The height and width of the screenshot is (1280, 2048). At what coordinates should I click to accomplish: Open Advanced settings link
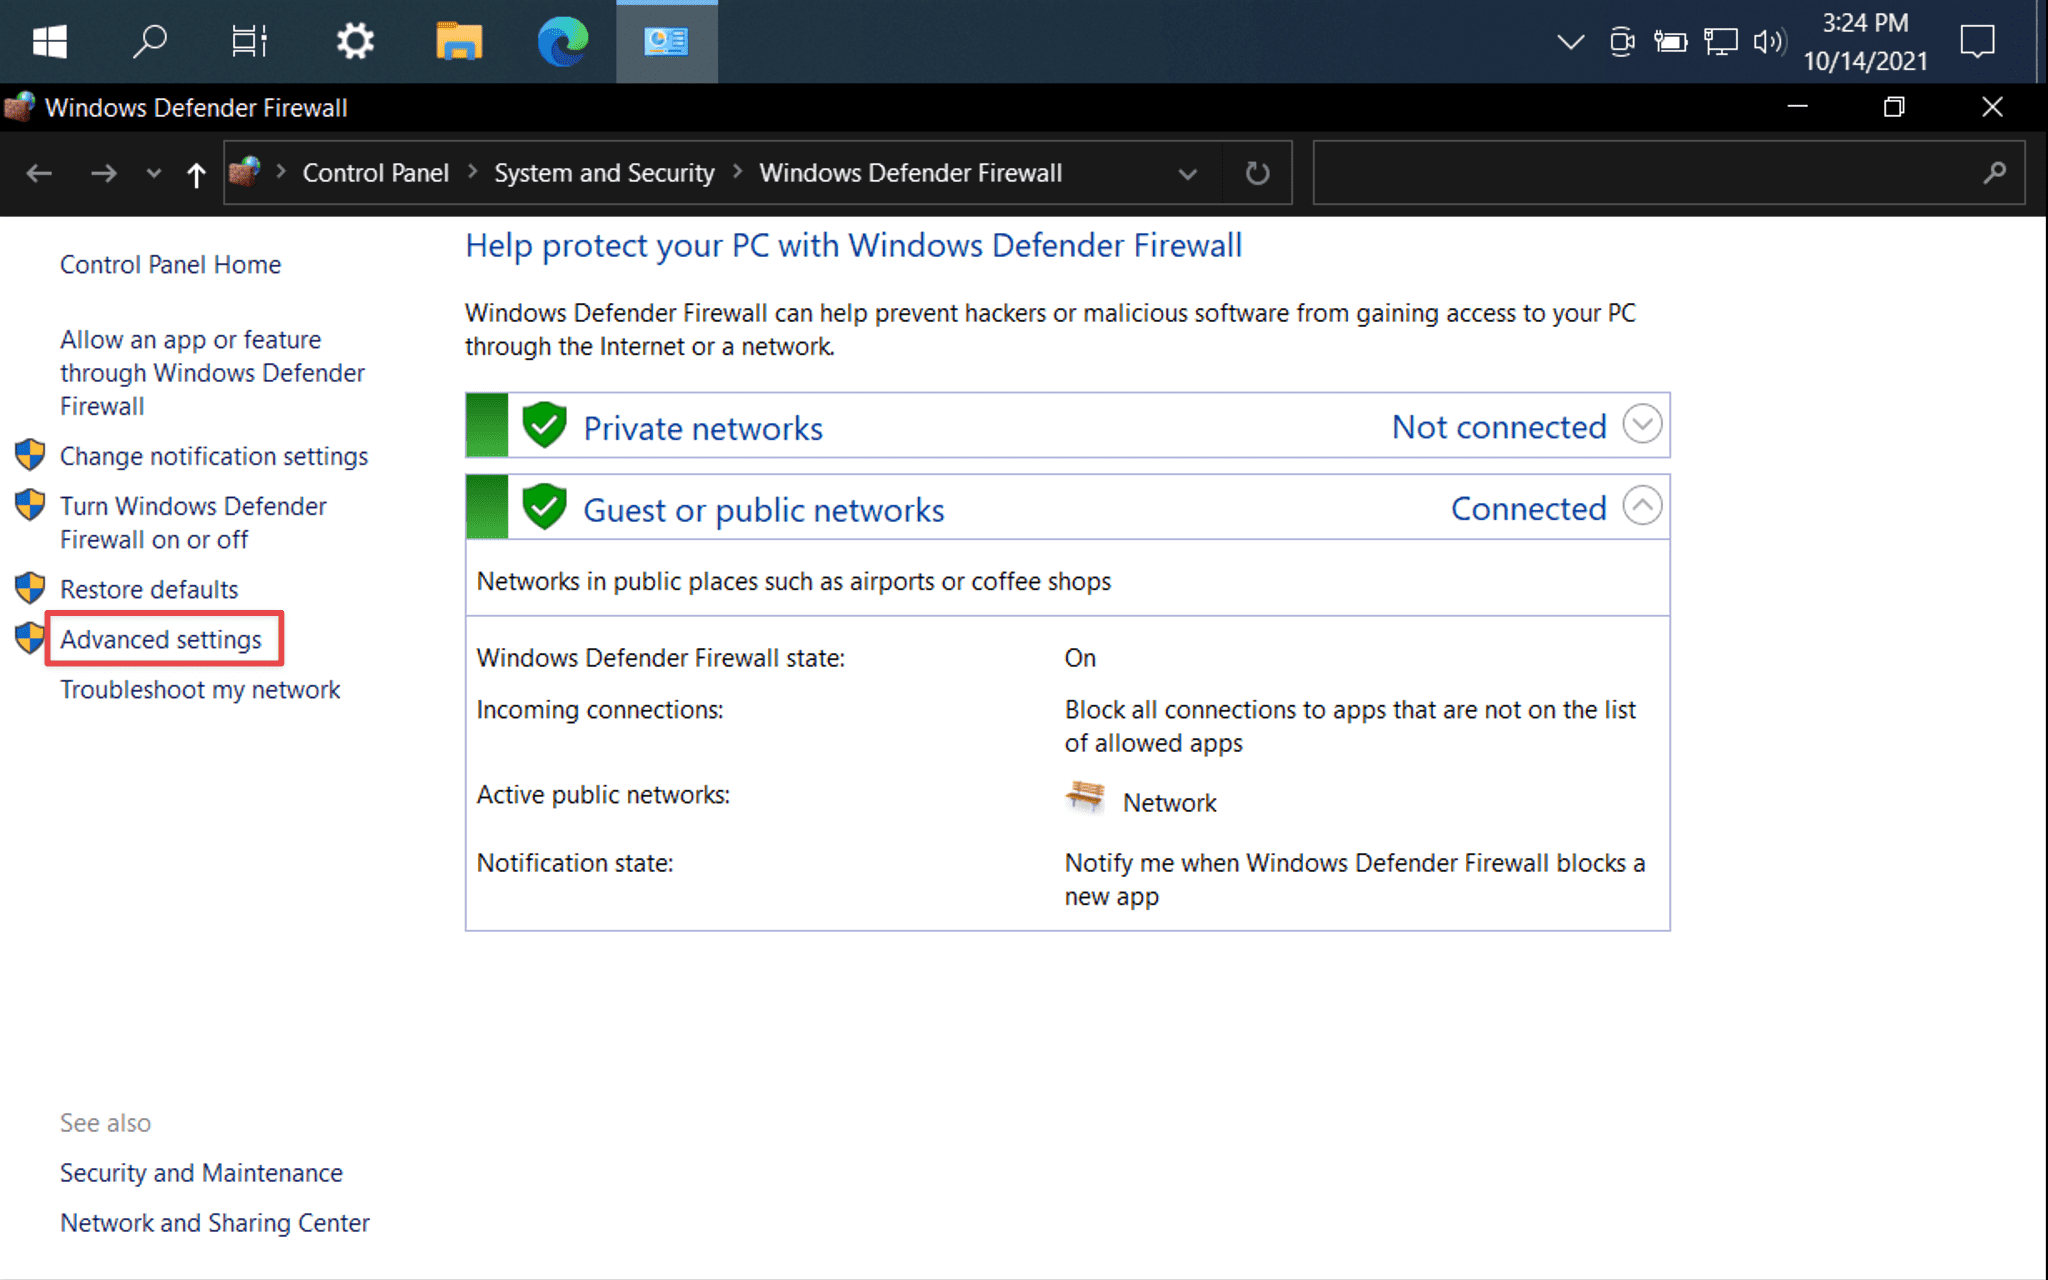click(x=160, y=639)
